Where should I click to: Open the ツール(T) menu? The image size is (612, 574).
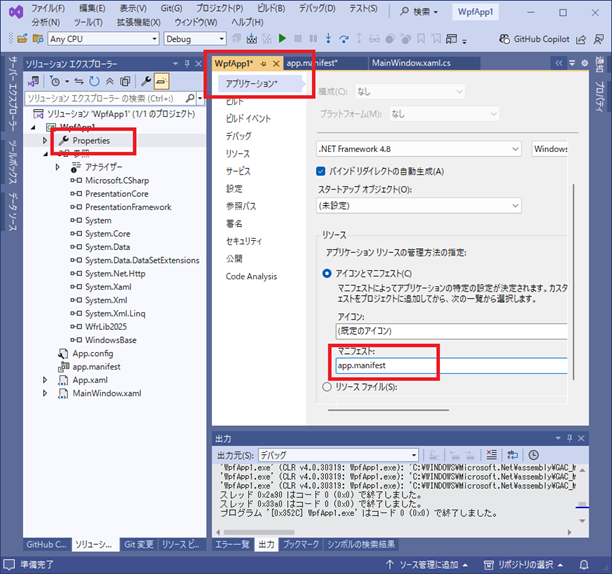point(88,22)
